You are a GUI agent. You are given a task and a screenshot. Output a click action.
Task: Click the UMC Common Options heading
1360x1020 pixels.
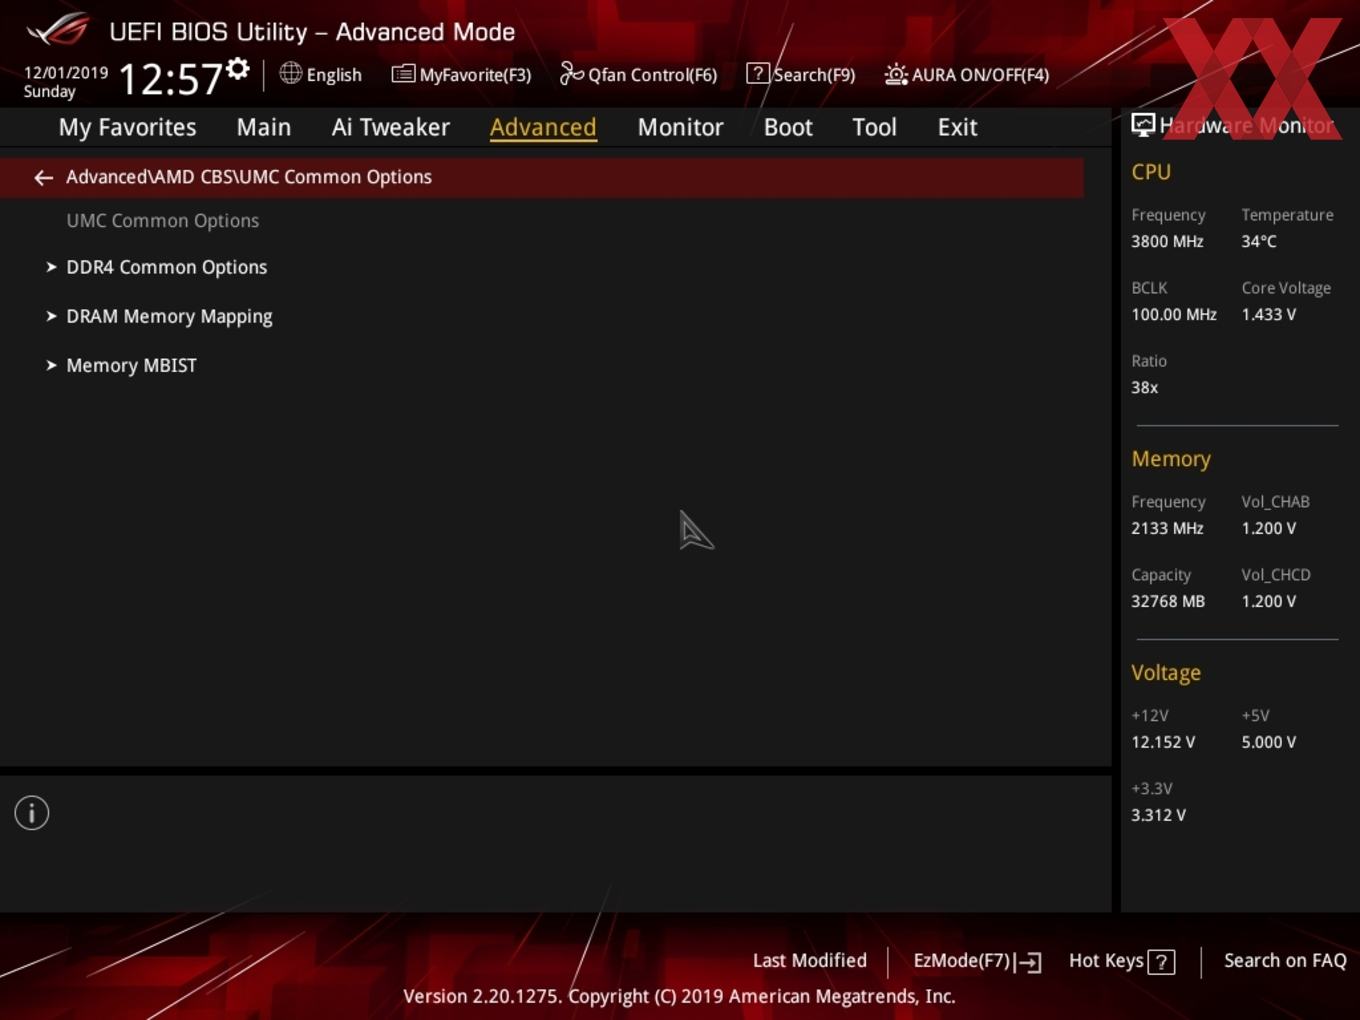click(163, 221)
